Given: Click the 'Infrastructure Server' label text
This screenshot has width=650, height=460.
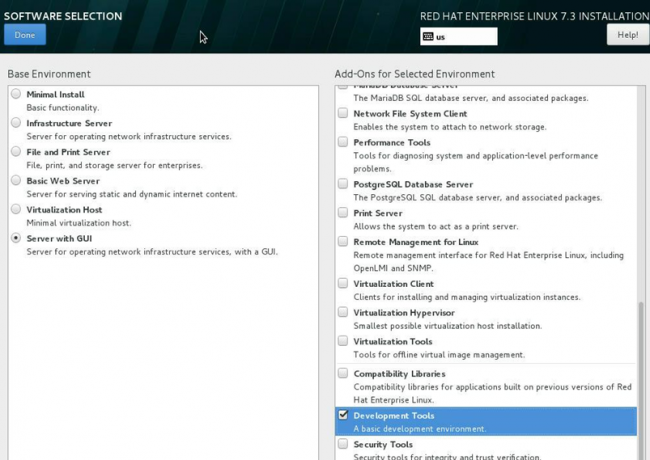Looking at the screenshot, I should click(x=69, y=123).
